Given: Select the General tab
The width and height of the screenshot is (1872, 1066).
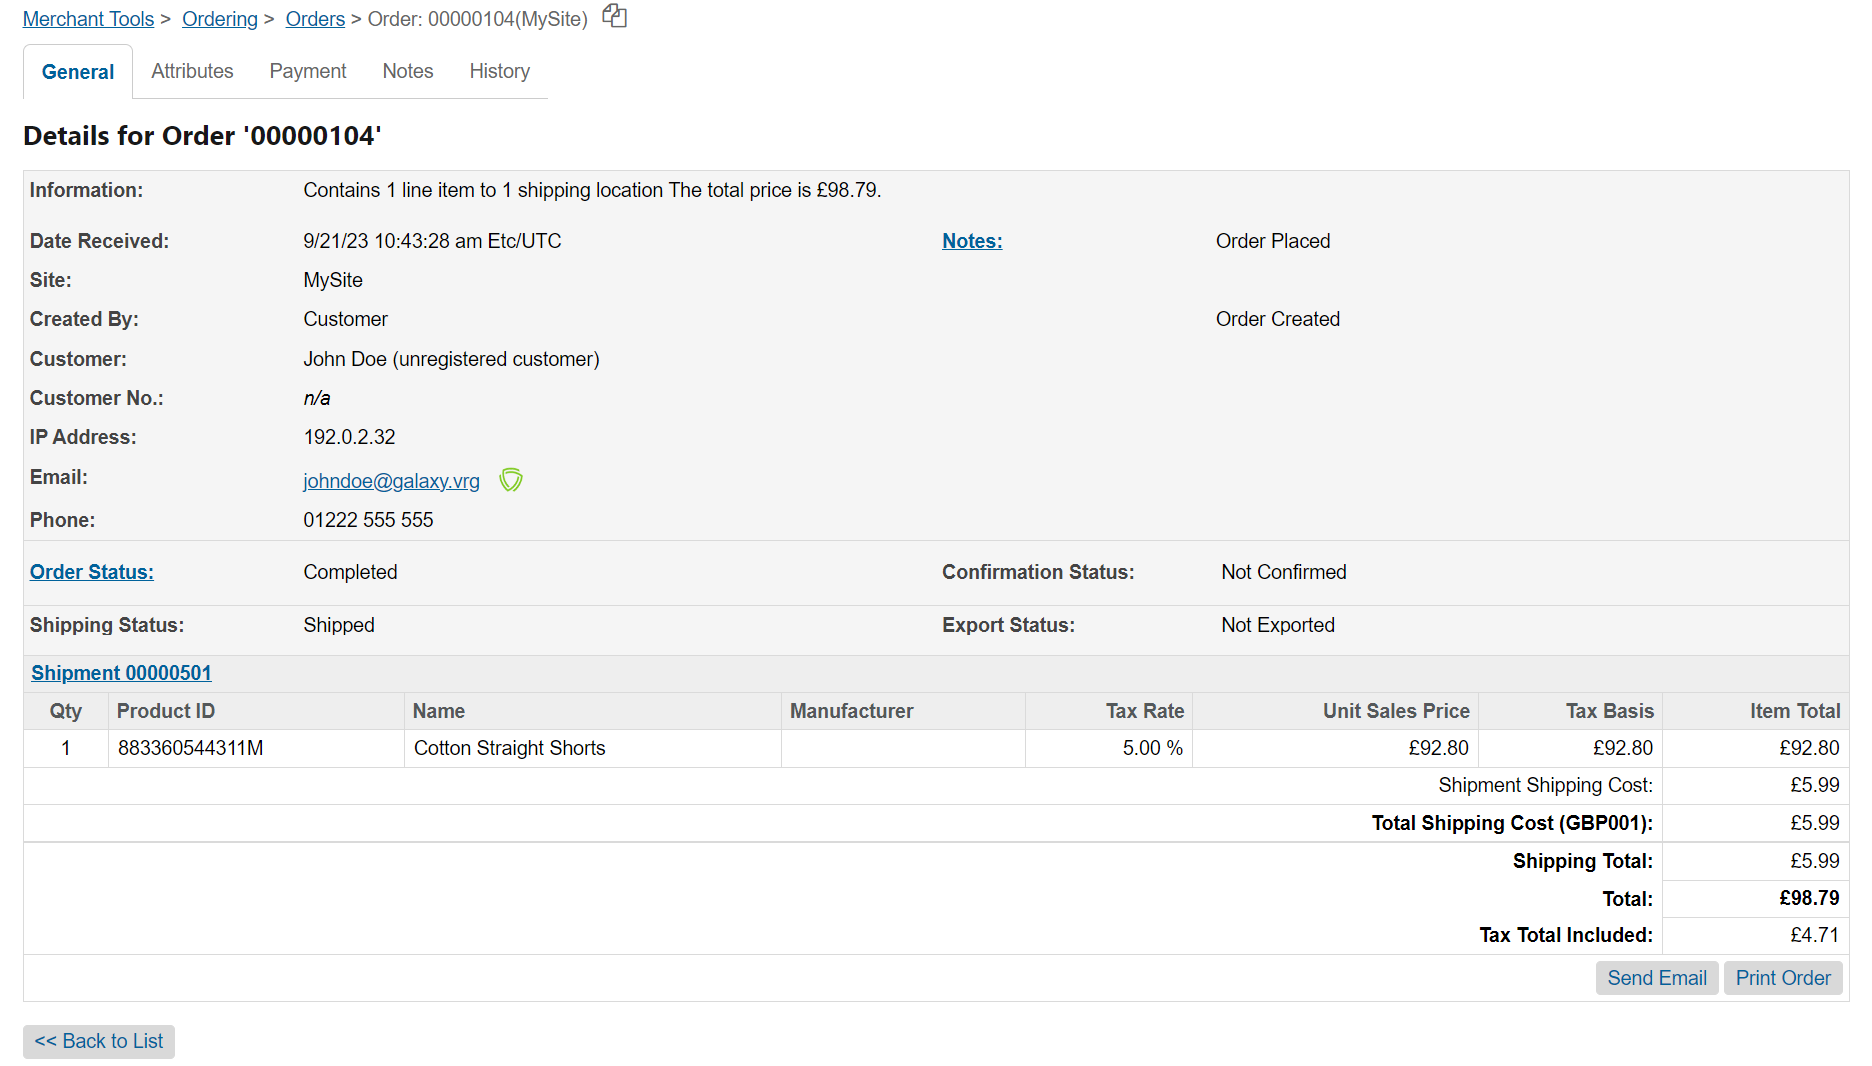Looking at the screenshot, I should pos(78,72).
